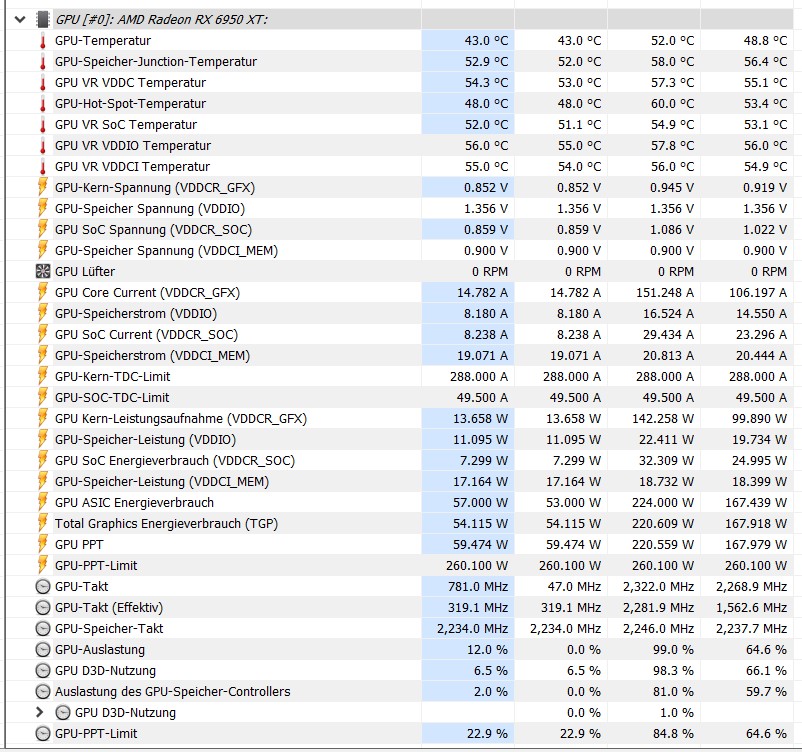Select the GPU-PPT-Limit wattage row label
The height and width of the screenshot is (752, 802).
point(96,565)
